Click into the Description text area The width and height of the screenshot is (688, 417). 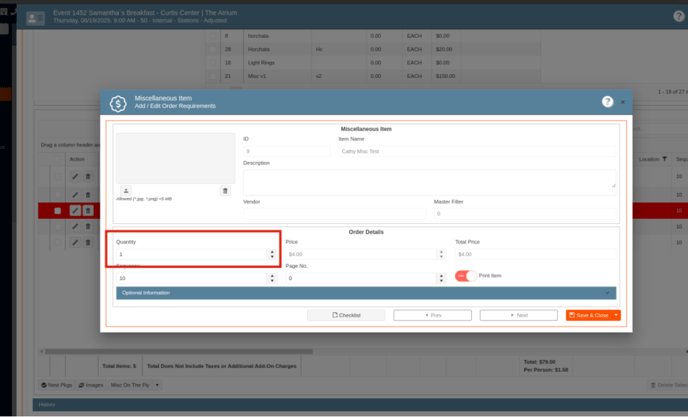pos(428,179)
